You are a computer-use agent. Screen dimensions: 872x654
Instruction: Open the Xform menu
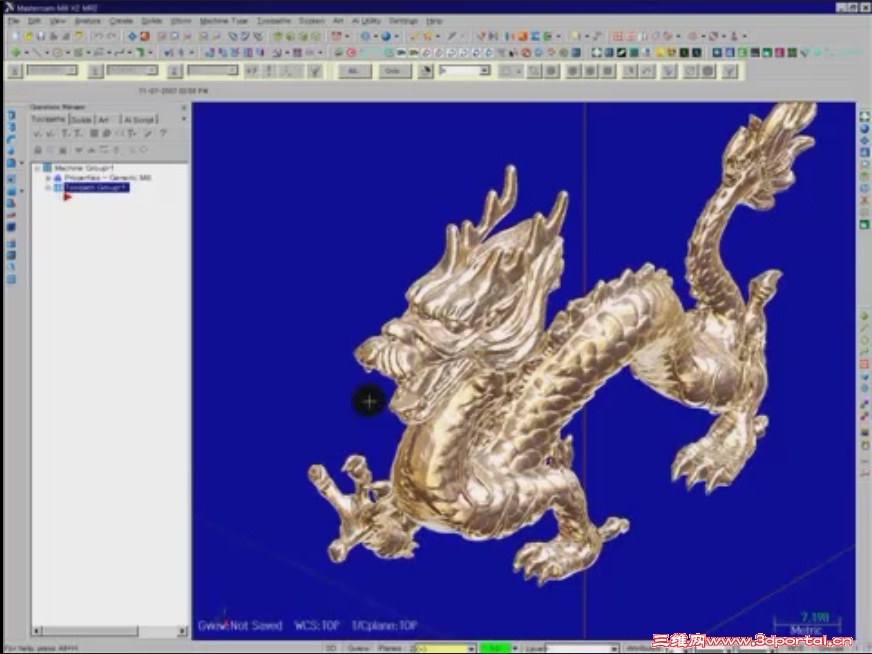click(181, 21)
